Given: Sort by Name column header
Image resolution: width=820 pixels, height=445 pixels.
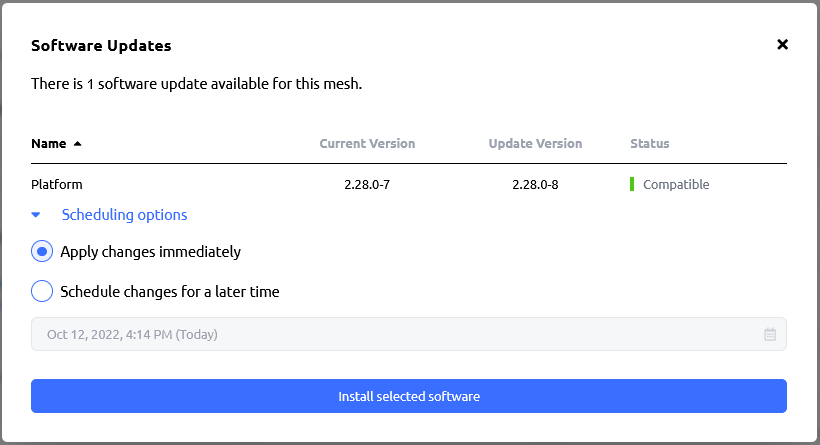Looking at the screenshot, I should click(x=49, y=143).
